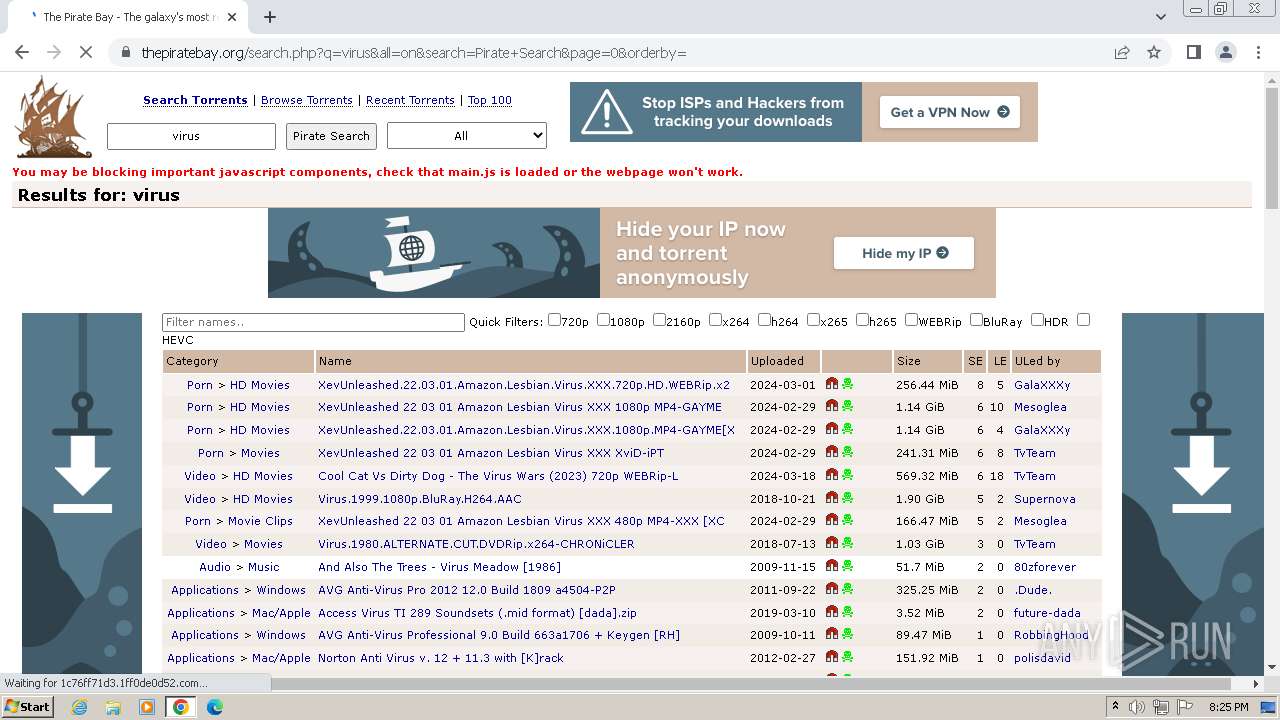Click the browser Back arrow
The height and width of the screenshot is (720, 1280).
22,52
